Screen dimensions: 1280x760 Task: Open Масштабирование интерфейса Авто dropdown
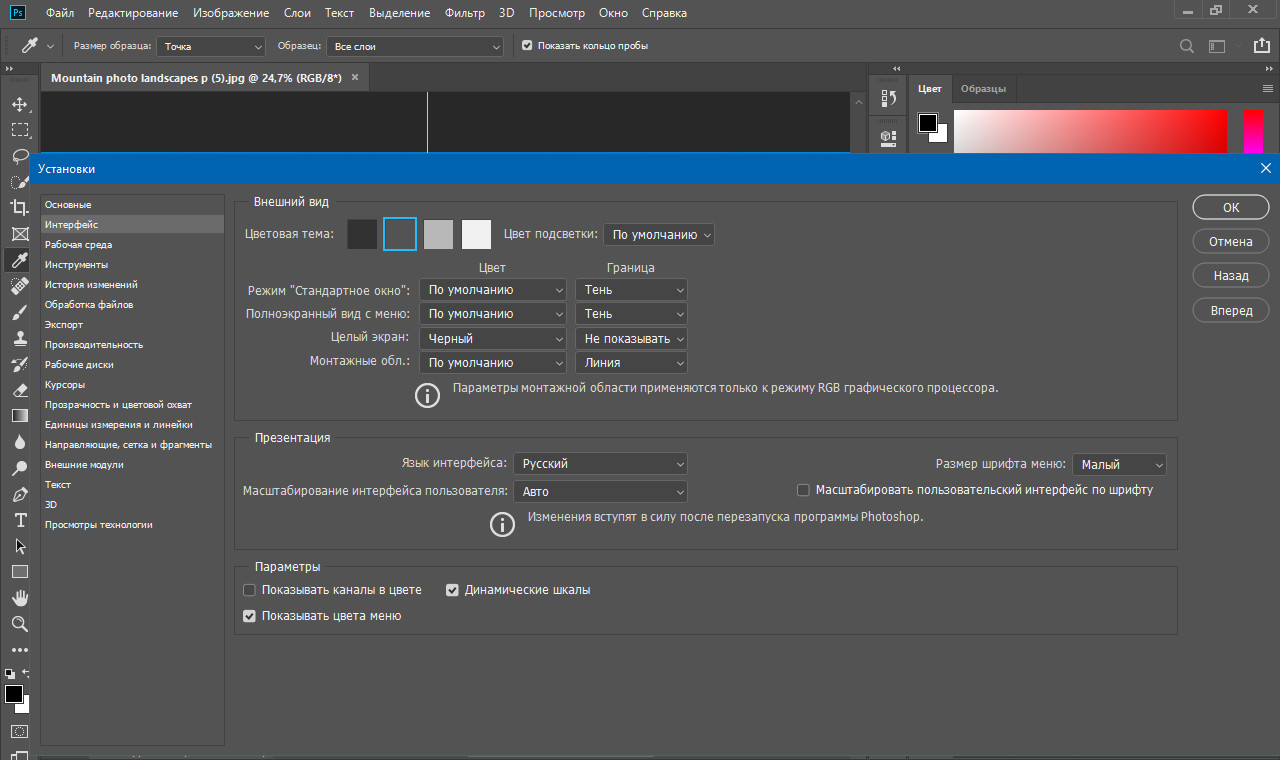(600, 492)
